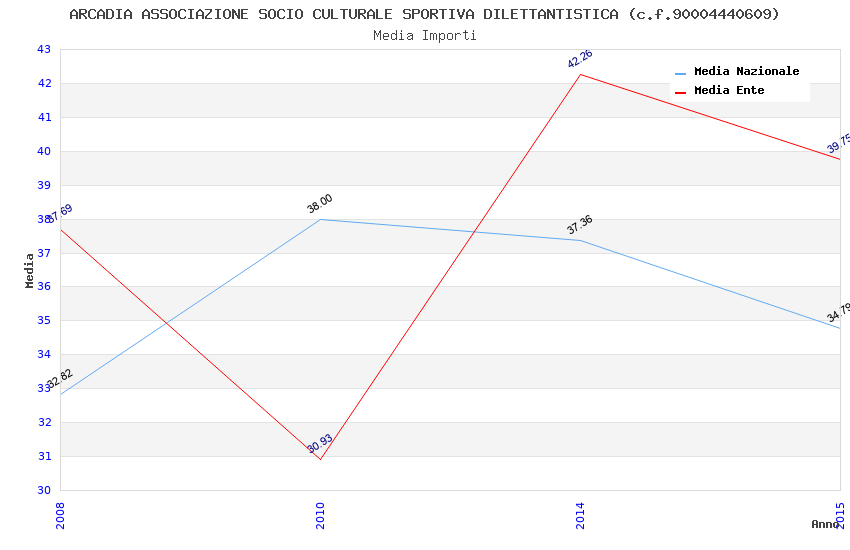Click the 30.93 data point label

click(x=320, y=444)
